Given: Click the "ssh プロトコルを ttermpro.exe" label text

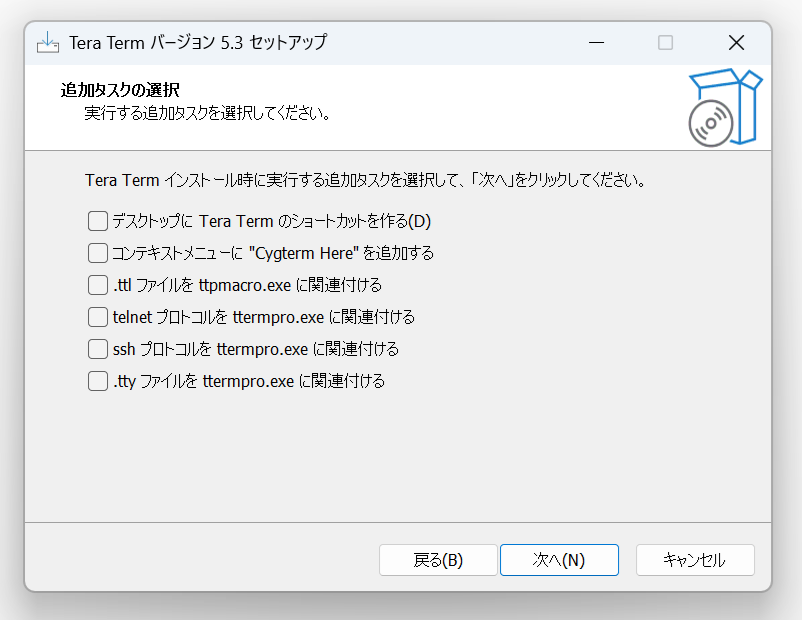Looking at the screenshot, I should 210,349.
